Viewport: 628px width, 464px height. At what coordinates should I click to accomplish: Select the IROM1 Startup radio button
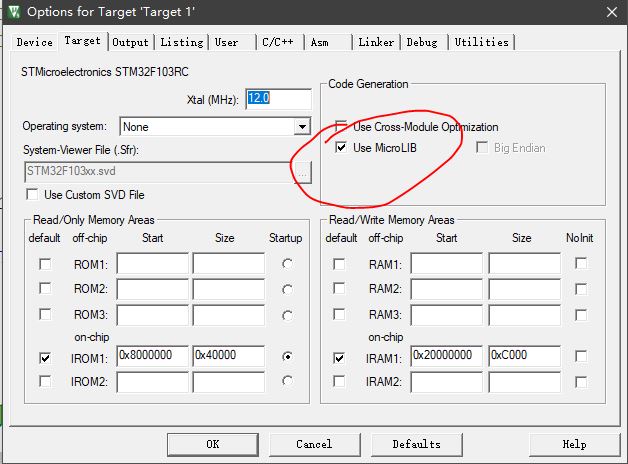tap(287, 356)
